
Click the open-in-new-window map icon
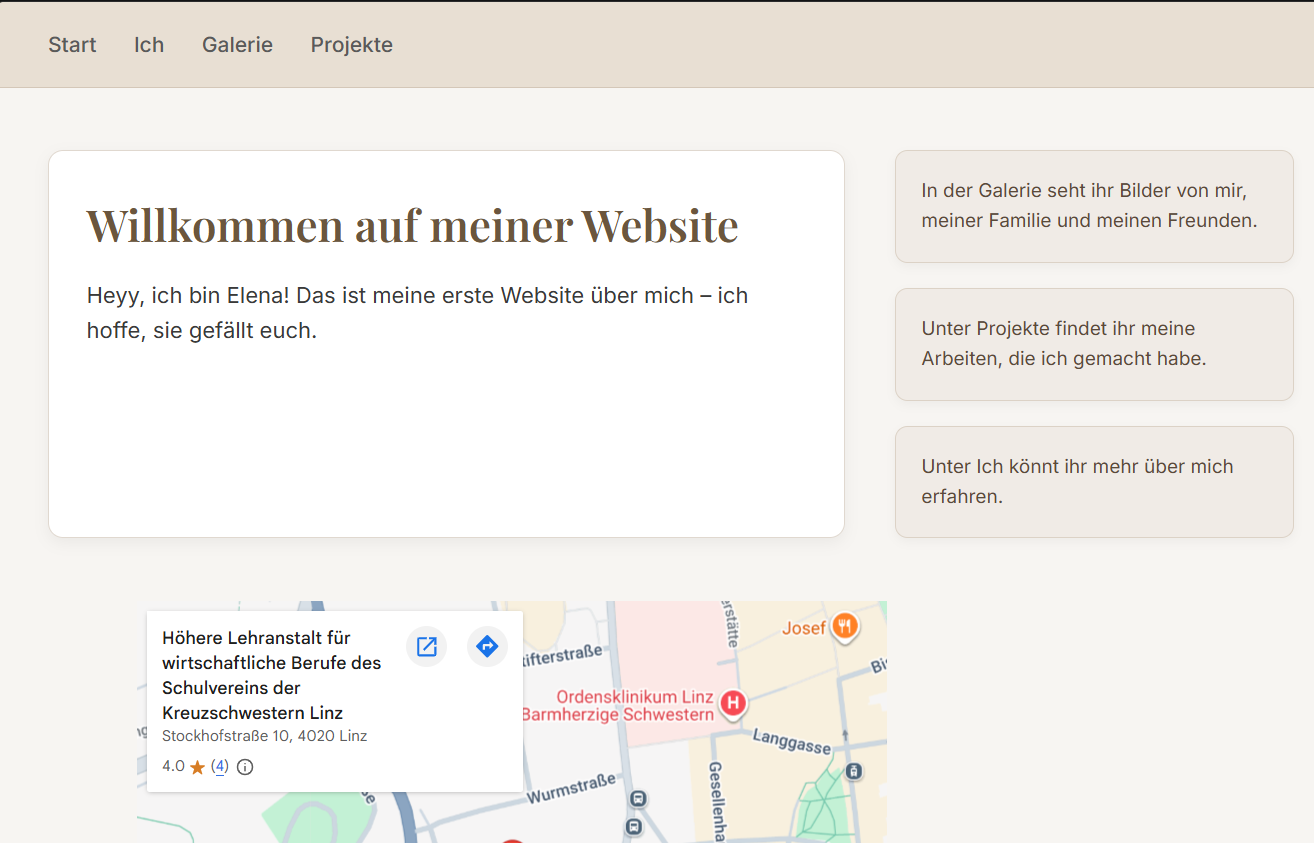pyautogui.click(x=427, y=647)
